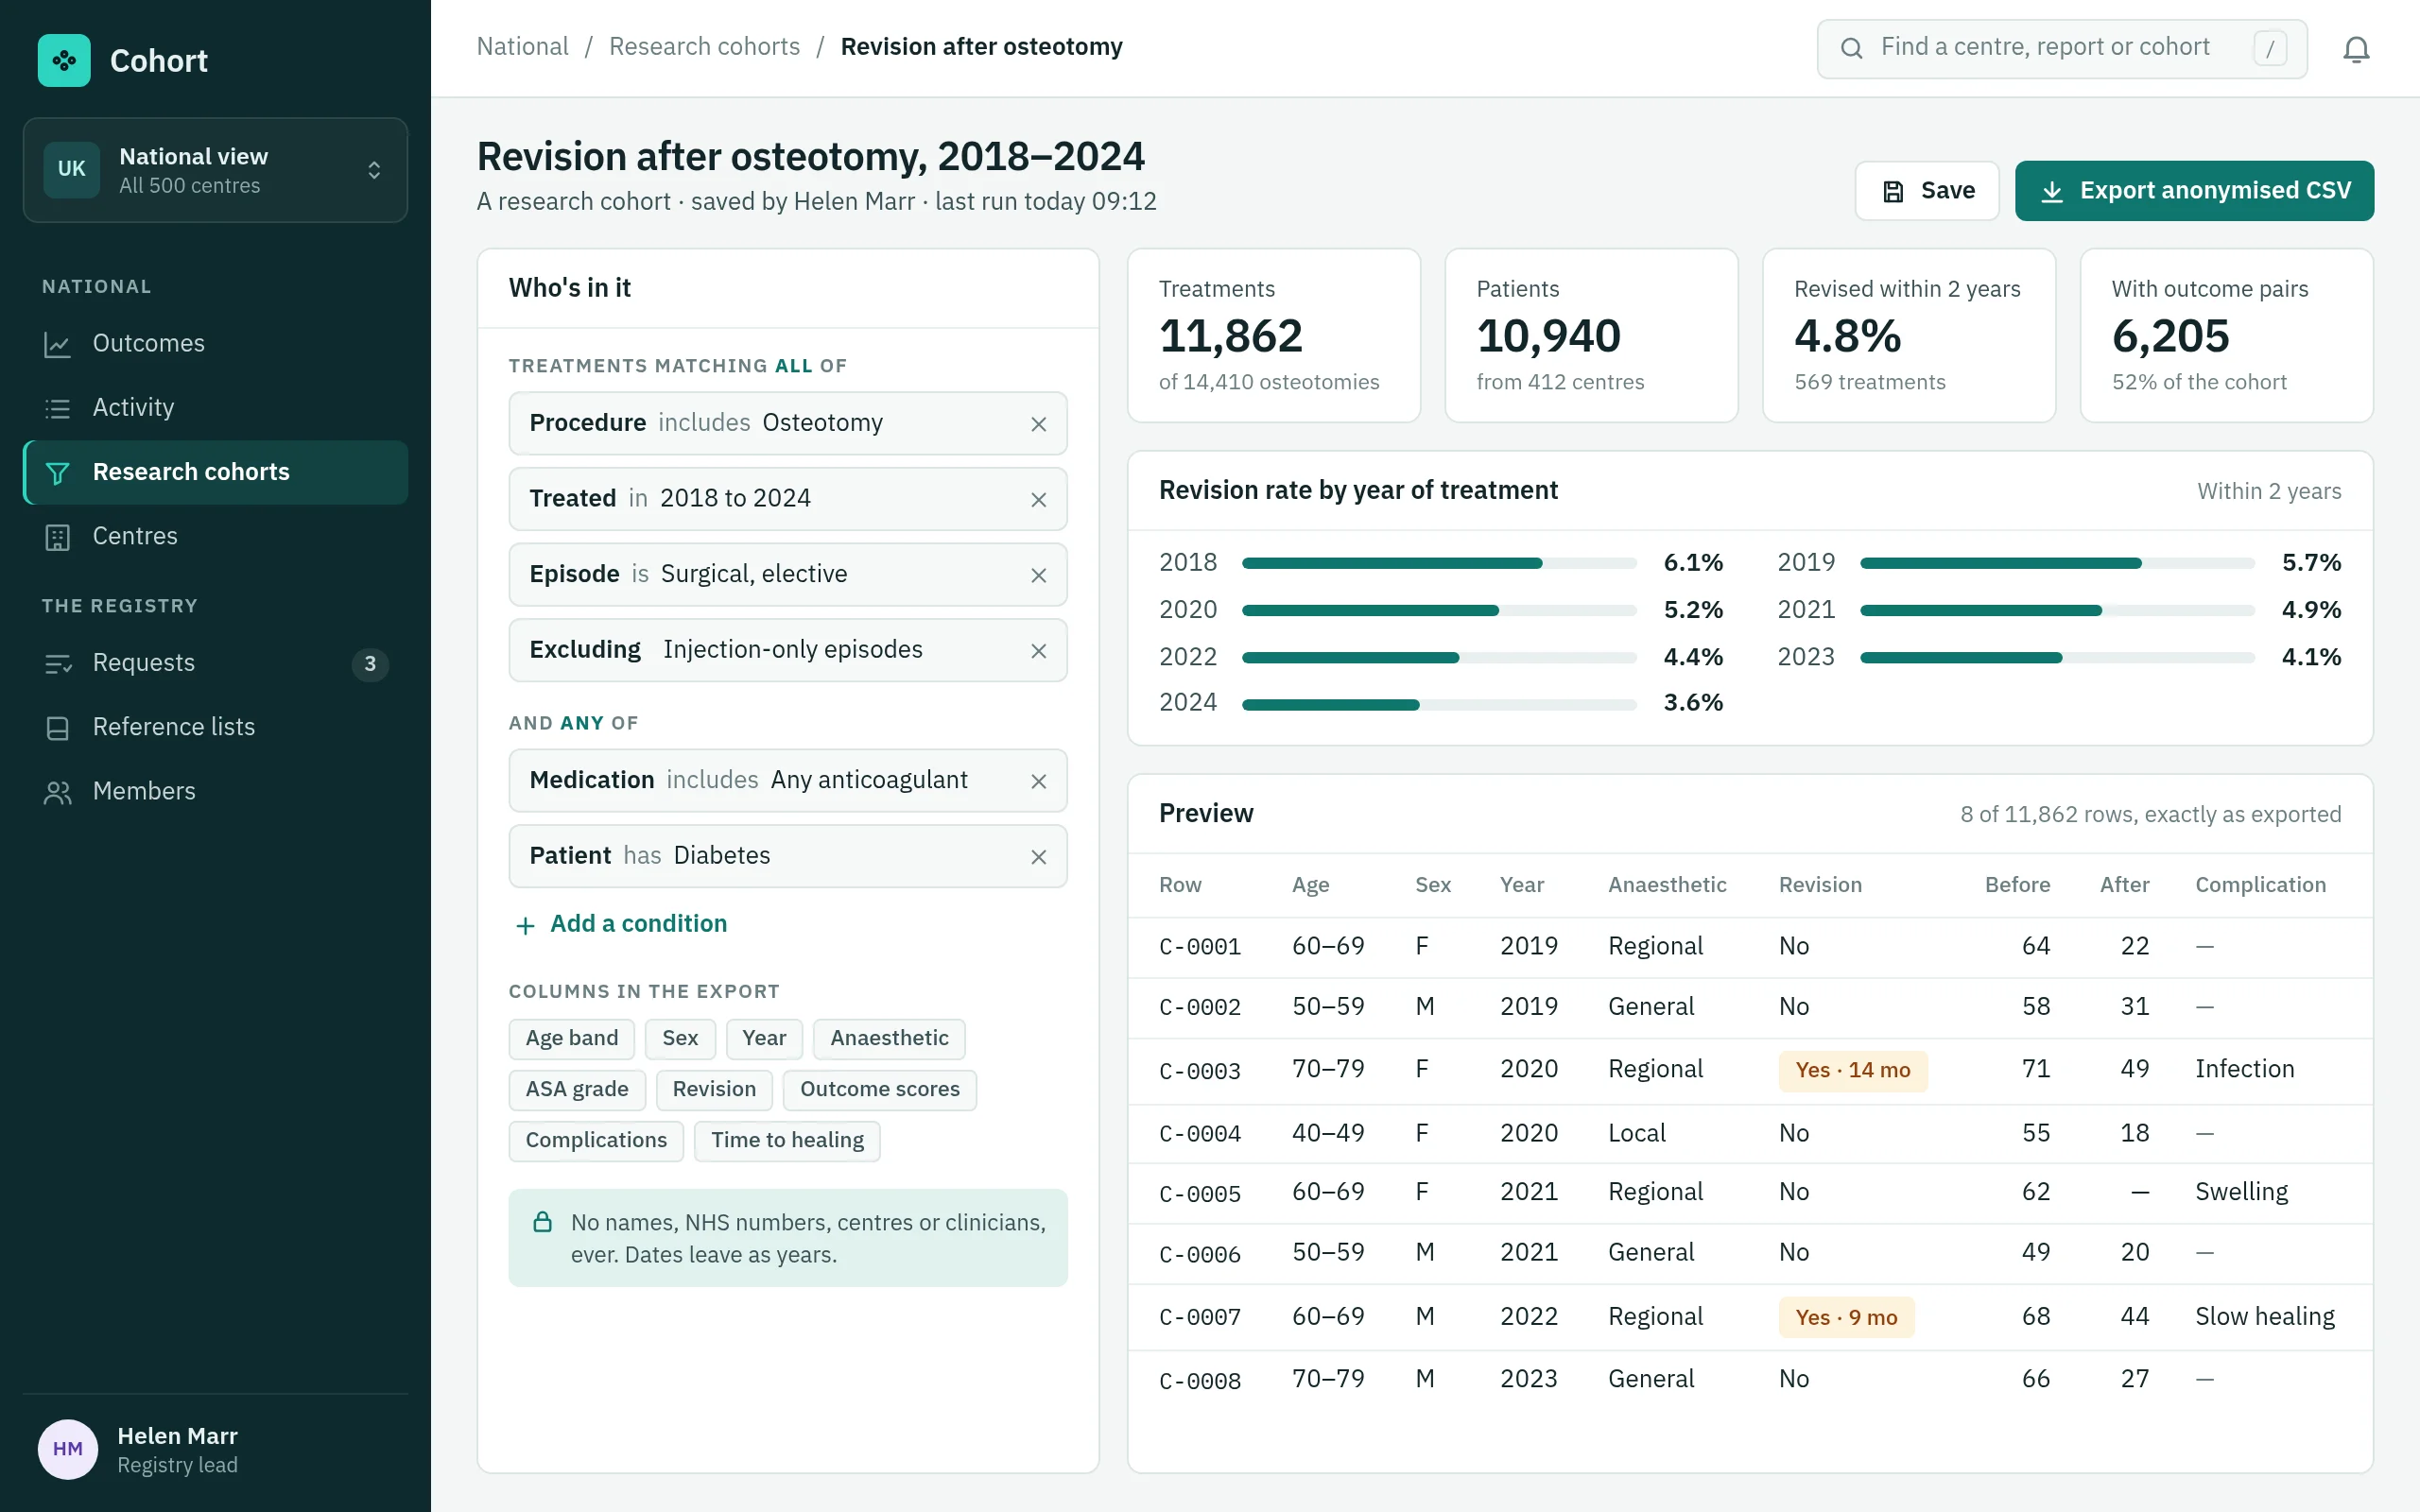
Task: Open Centres page
Action: [215, 537]
